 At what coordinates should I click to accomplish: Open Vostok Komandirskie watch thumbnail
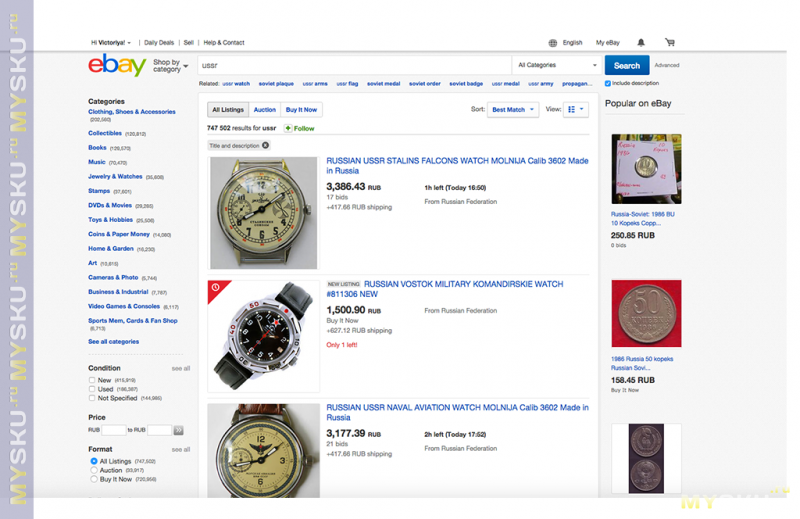[263, 336]
